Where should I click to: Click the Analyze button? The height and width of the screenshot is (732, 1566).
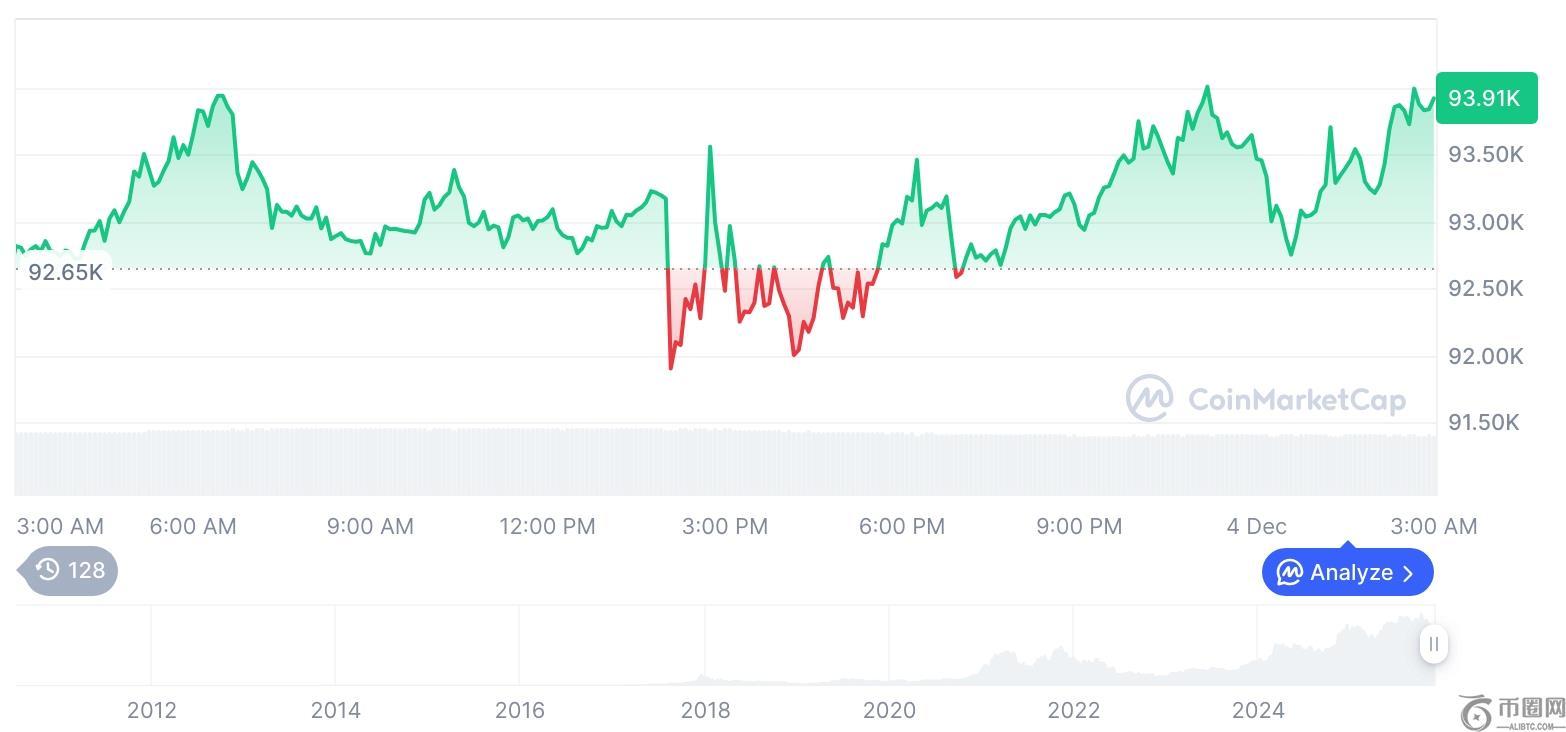pyautogui.click(x=1347, y=572)
